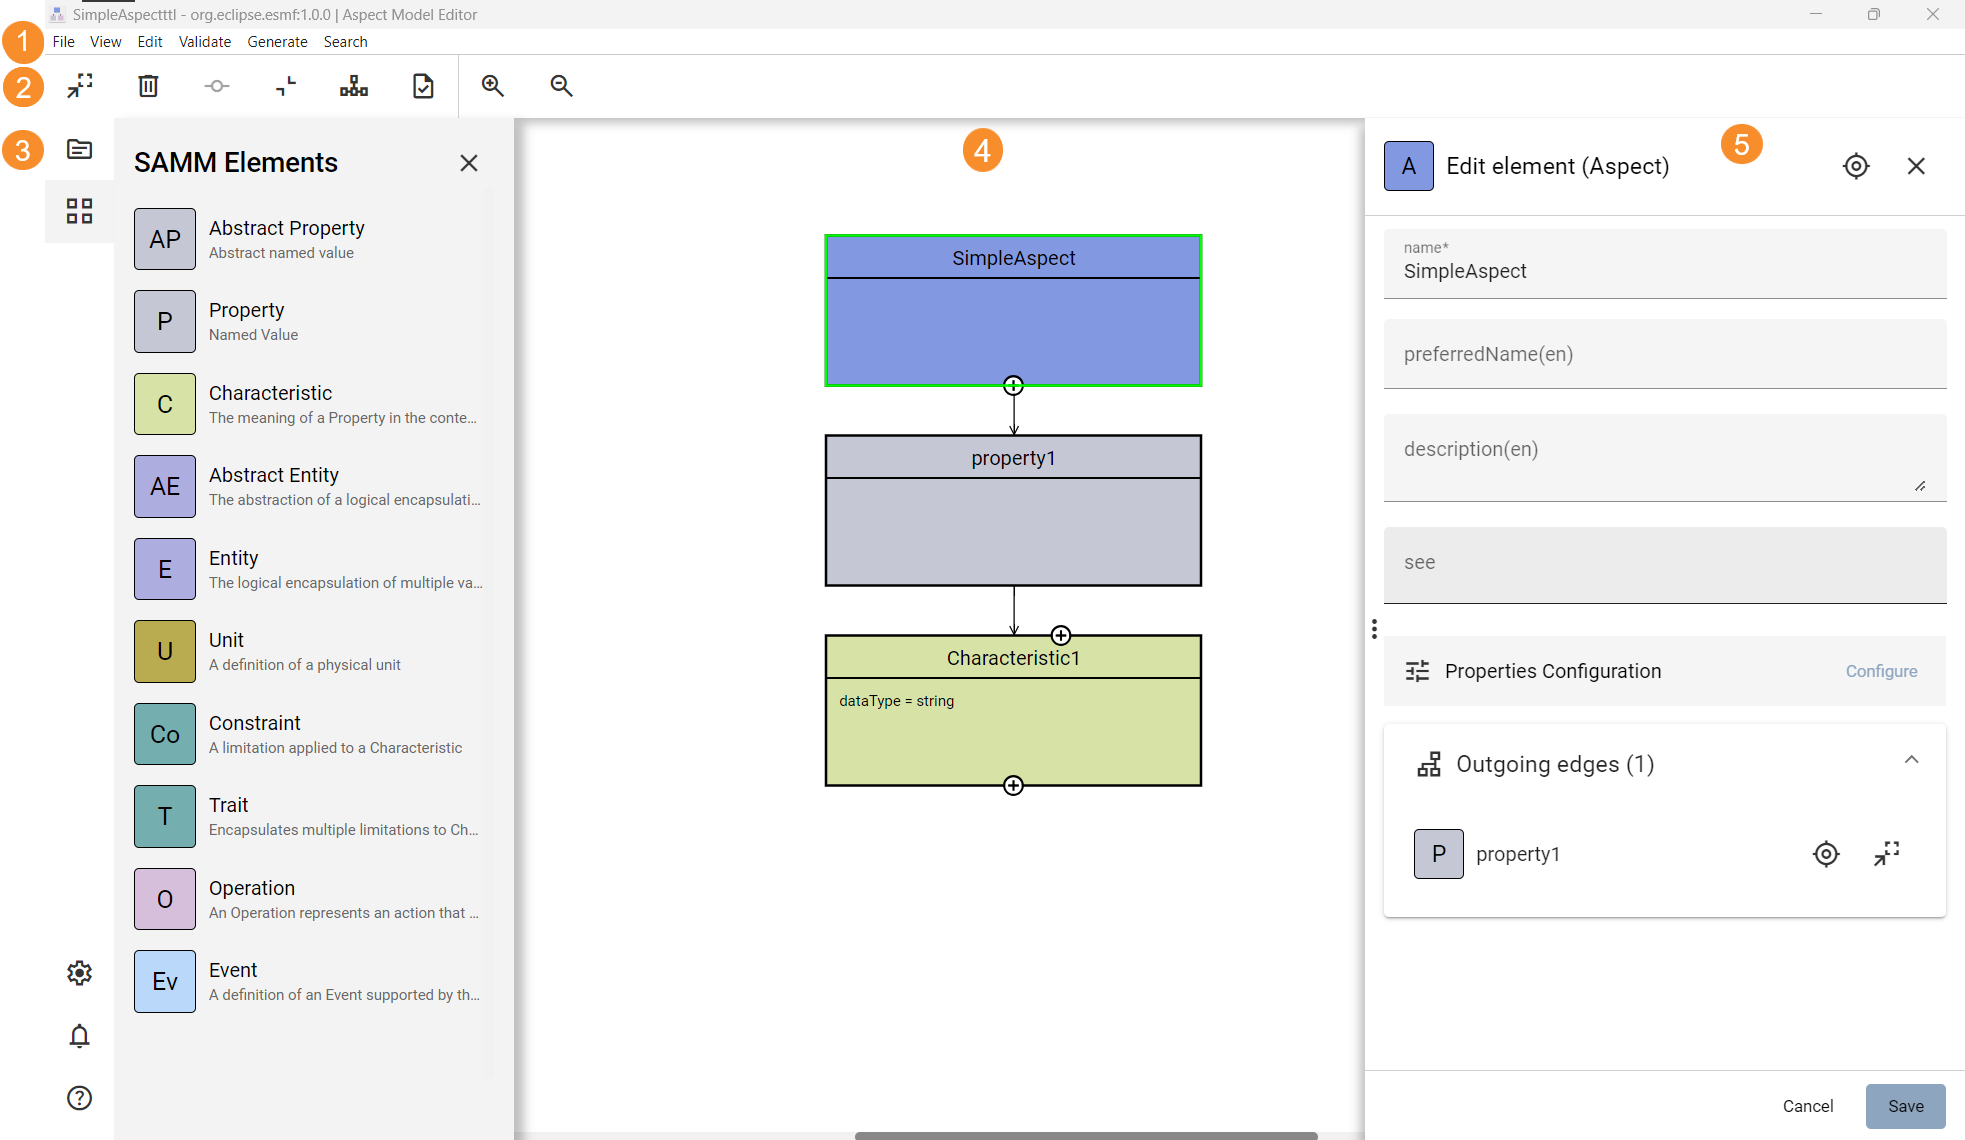Collapse the Outgoing edges section
This screenshot has height=1140, width=1965.
tap(1911, 761)
